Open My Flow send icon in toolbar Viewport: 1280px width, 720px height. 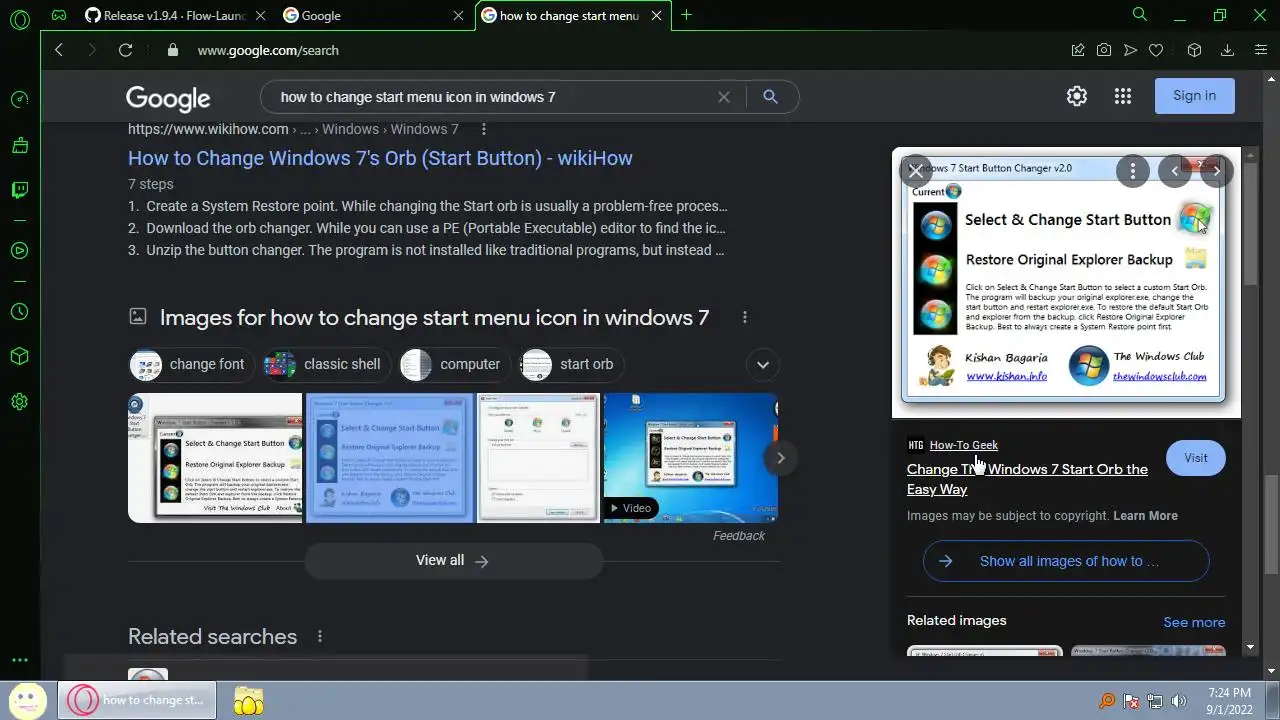point(1130,50)
